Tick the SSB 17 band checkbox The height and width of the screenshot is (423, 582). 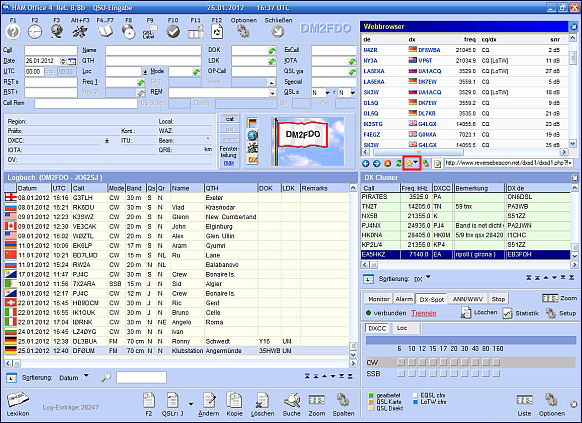click(443, 373)
